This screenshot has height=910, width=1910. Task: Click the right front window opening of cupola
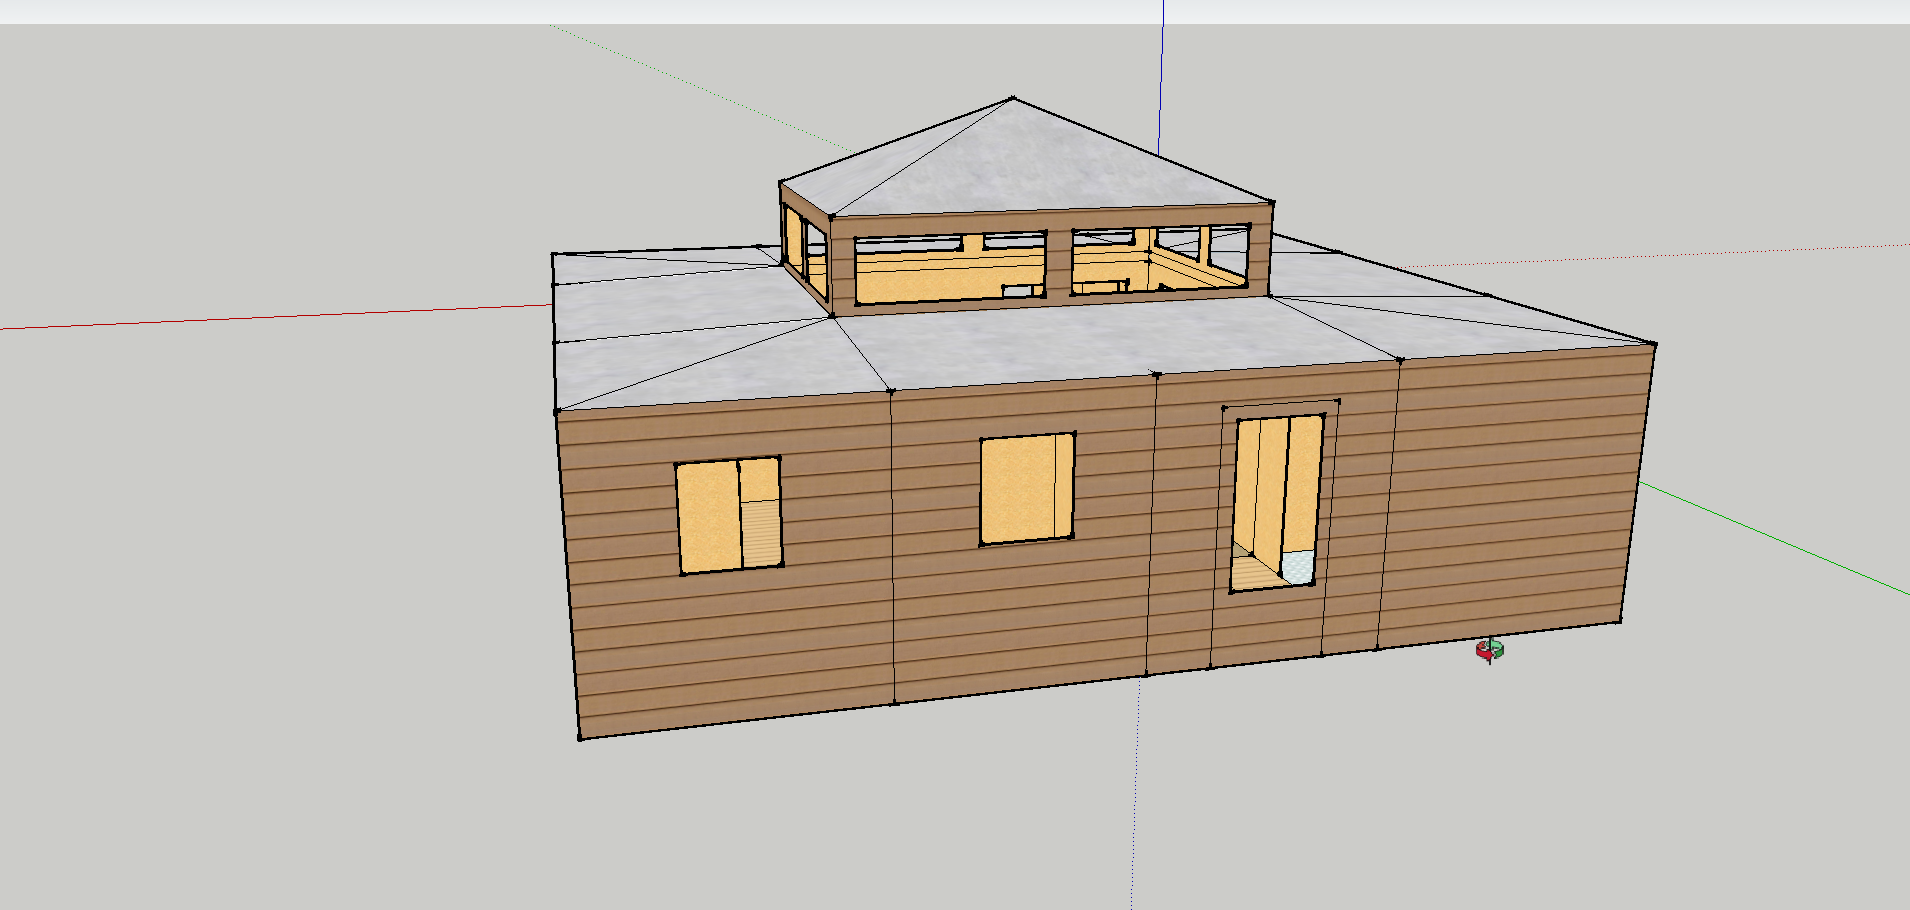point(1158,262)
